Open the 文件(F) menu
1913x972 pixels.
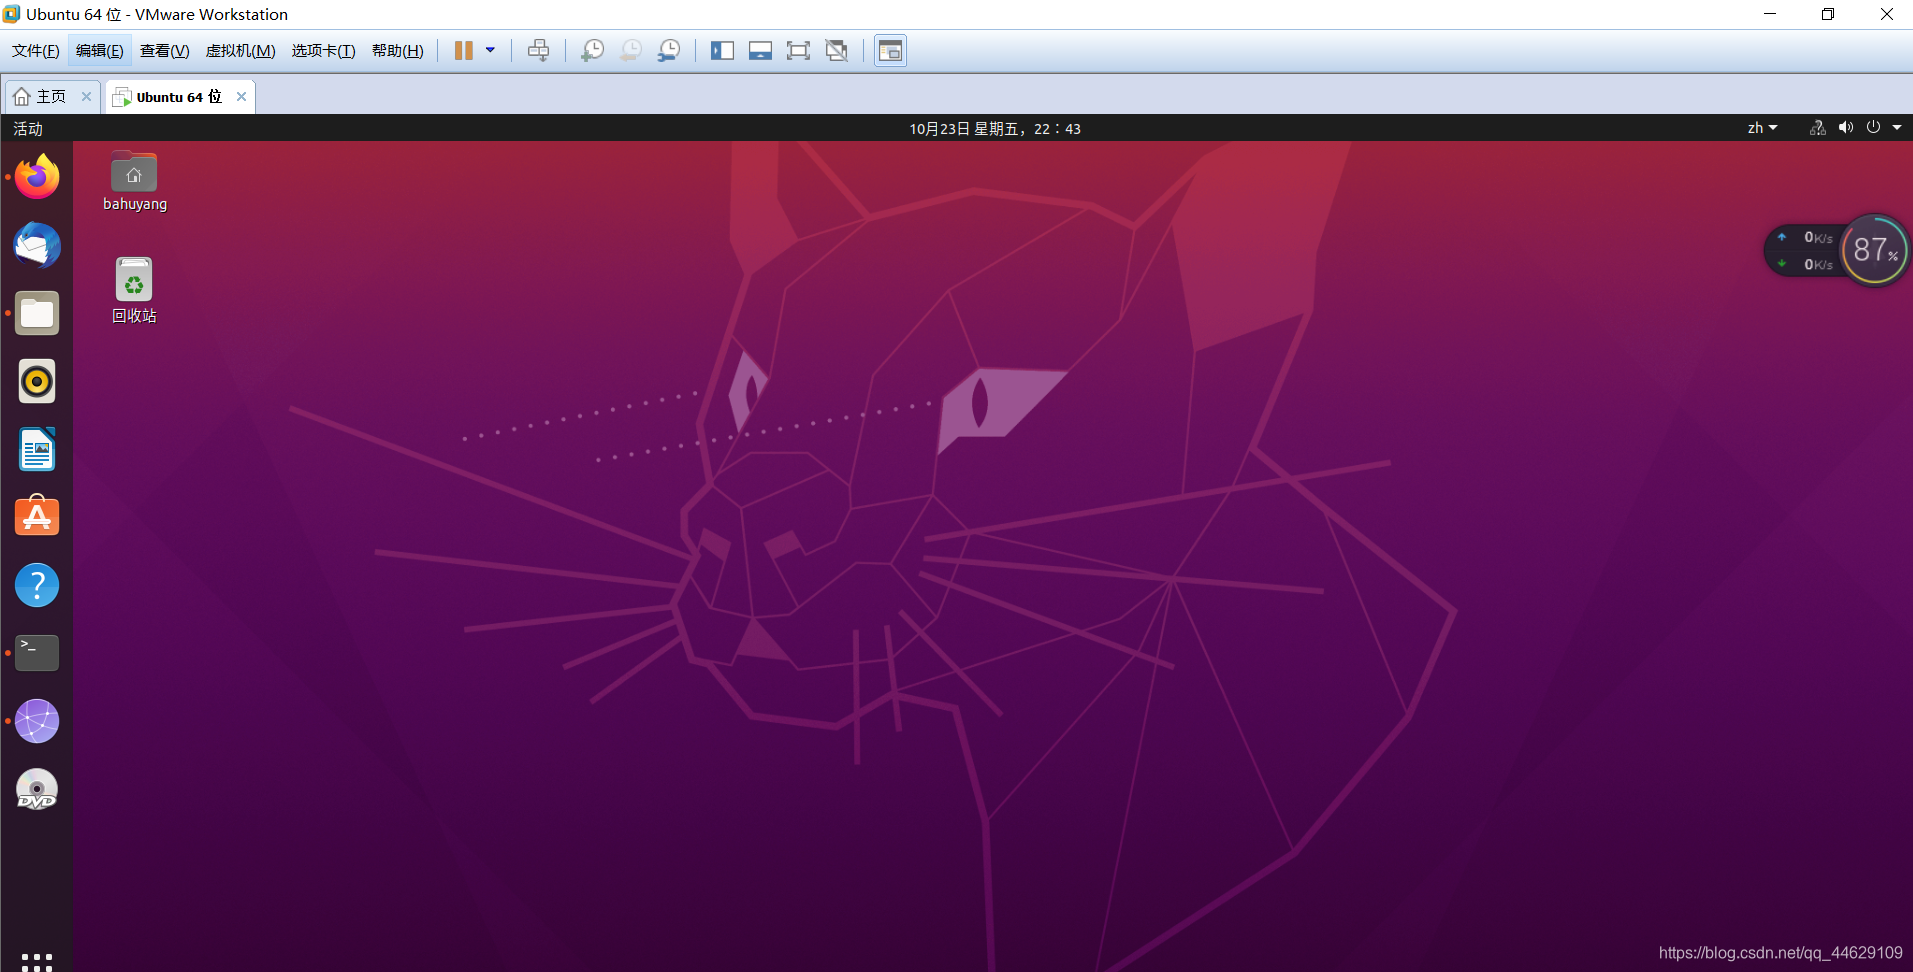pyautogui.click(x=36, y=51)
